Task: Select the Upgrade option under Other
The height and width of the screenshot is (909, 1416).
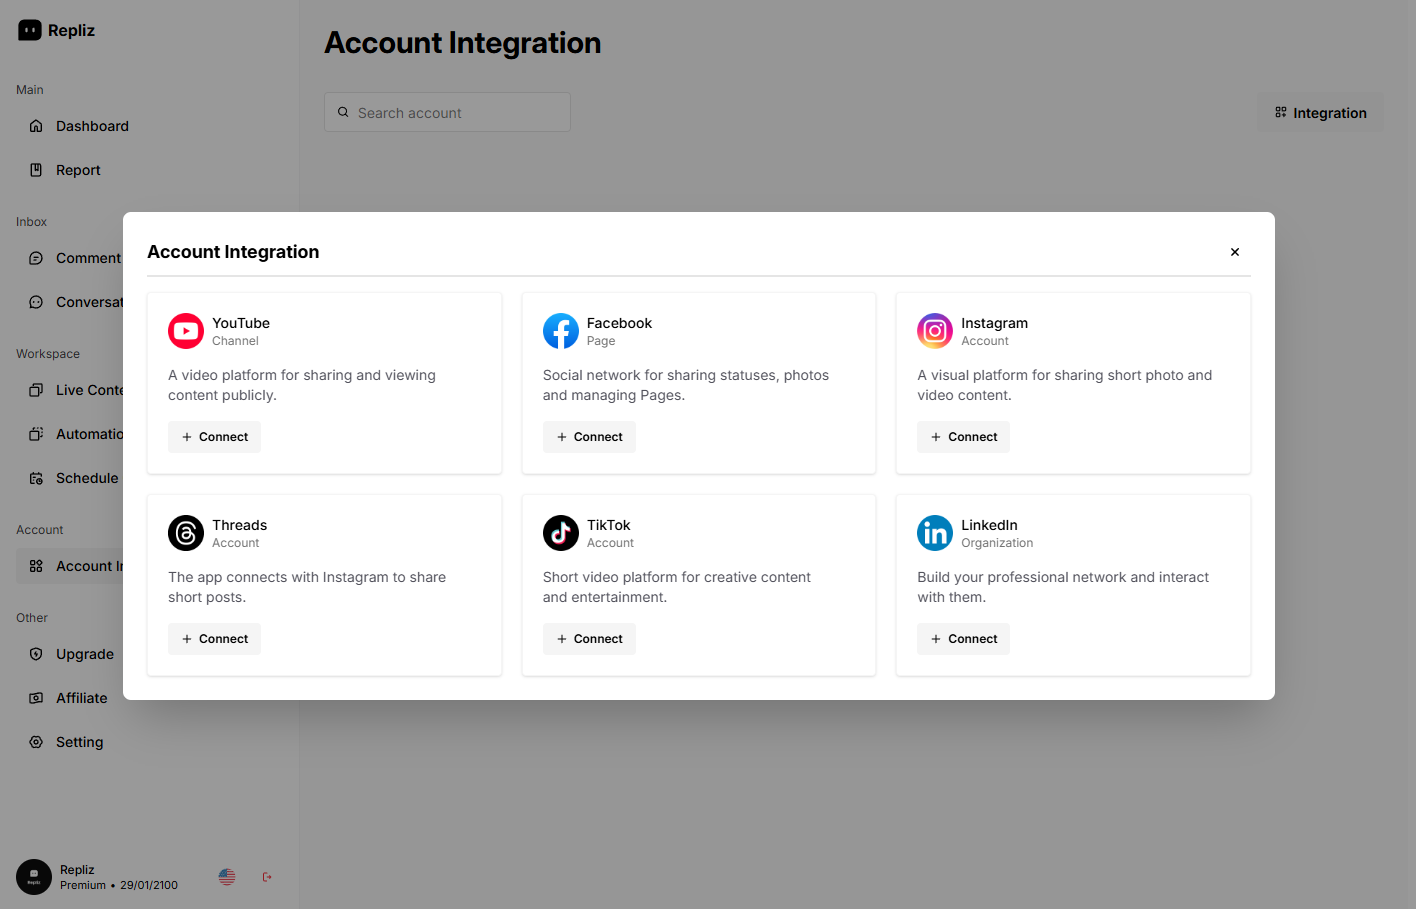Action: (x=86, y=653)
